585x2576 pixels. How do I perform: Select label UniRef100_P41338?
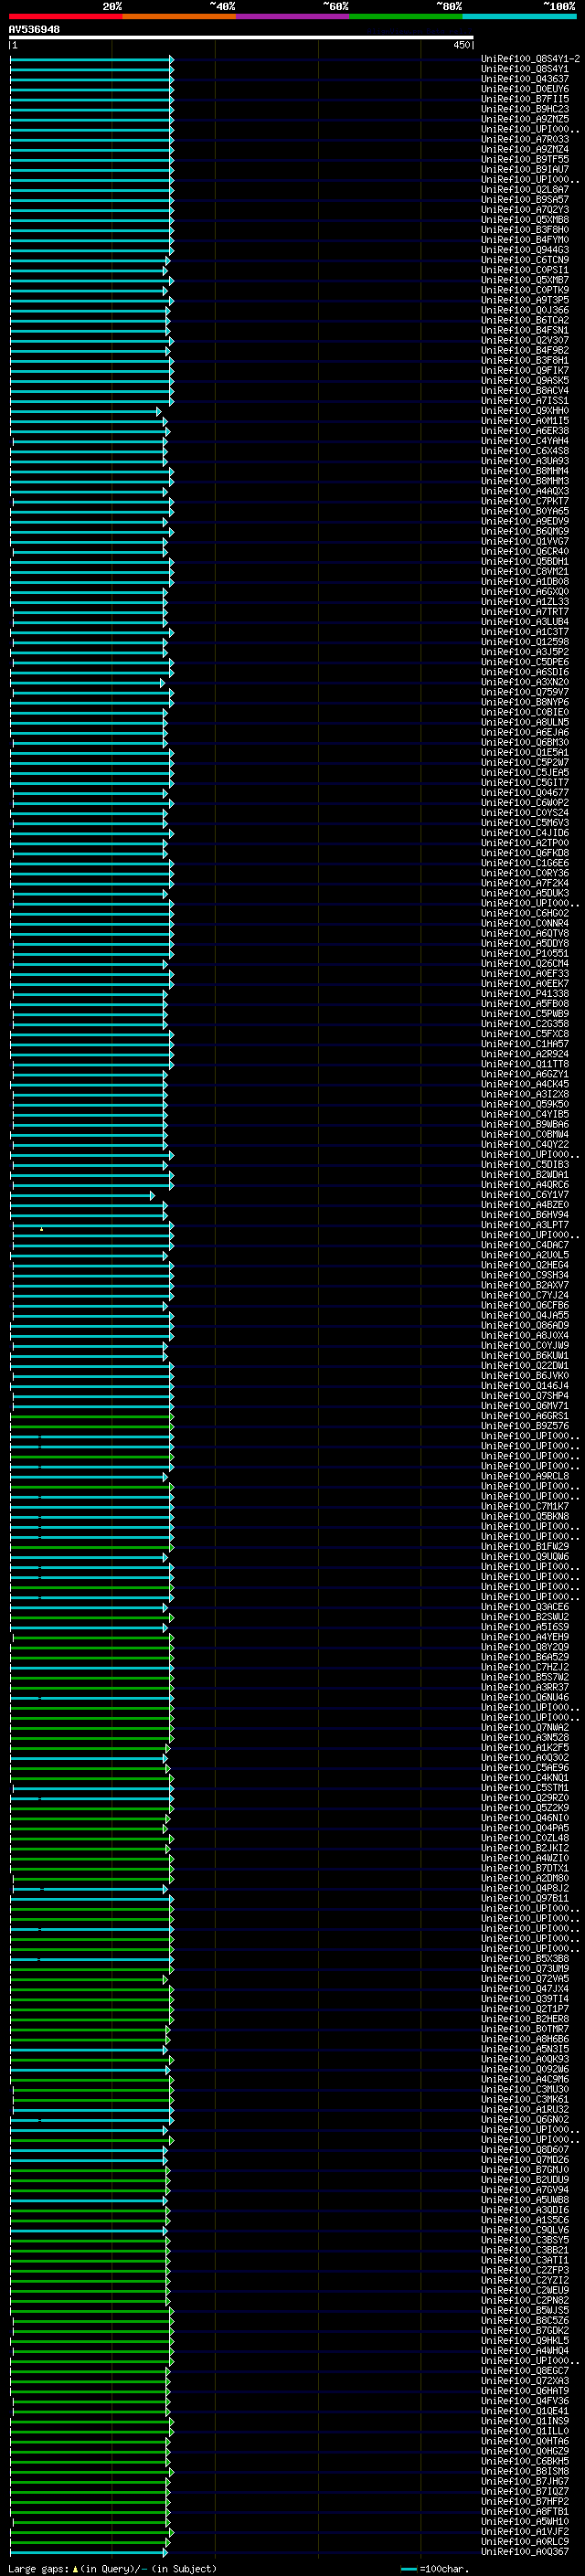pos(525,994)
